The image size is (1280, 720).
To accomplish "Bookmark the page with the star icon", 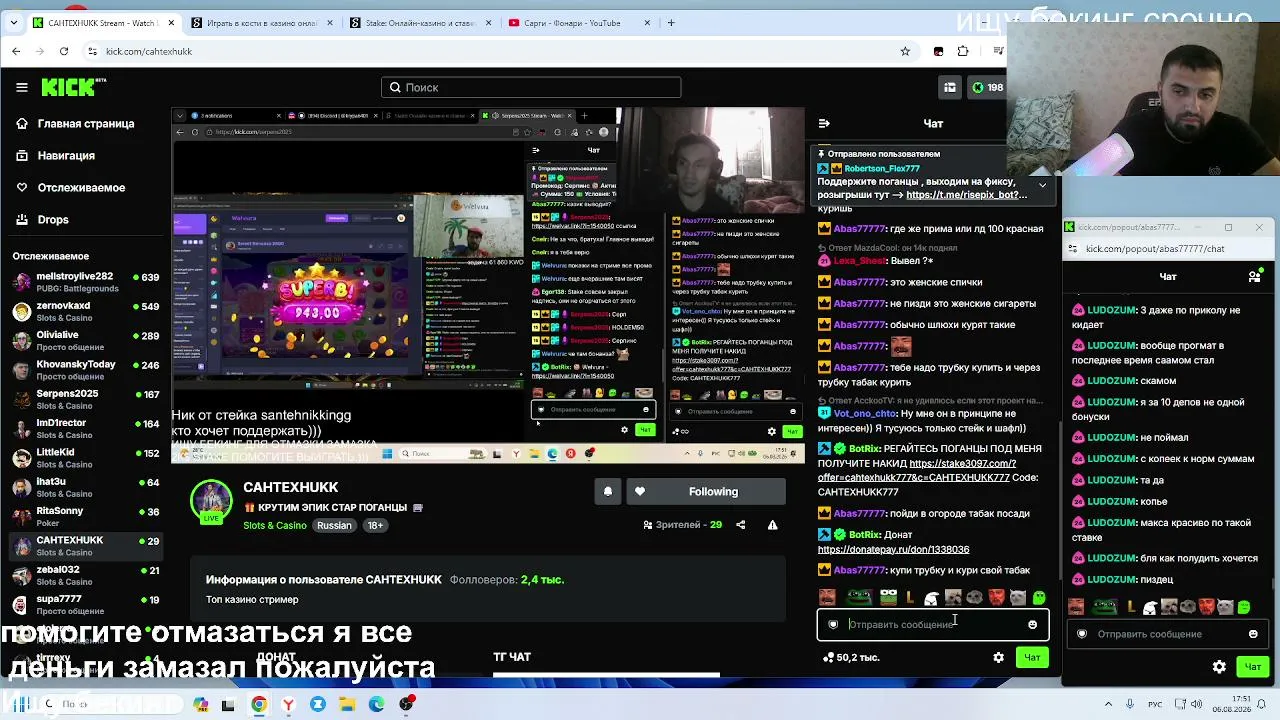I will point(905,51).
